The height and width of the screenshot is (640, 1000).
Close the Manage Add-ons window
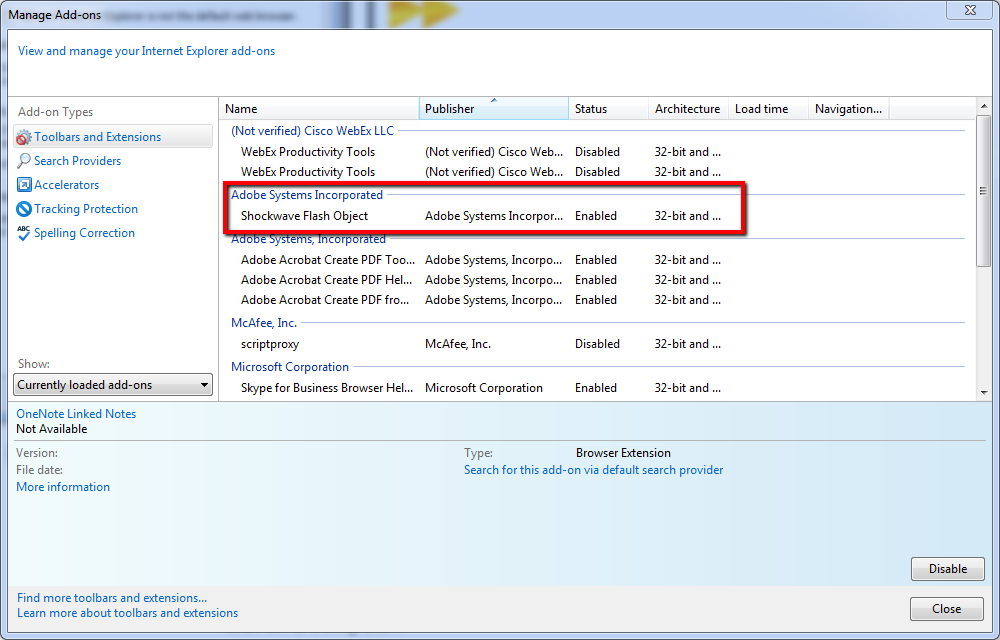969,10
